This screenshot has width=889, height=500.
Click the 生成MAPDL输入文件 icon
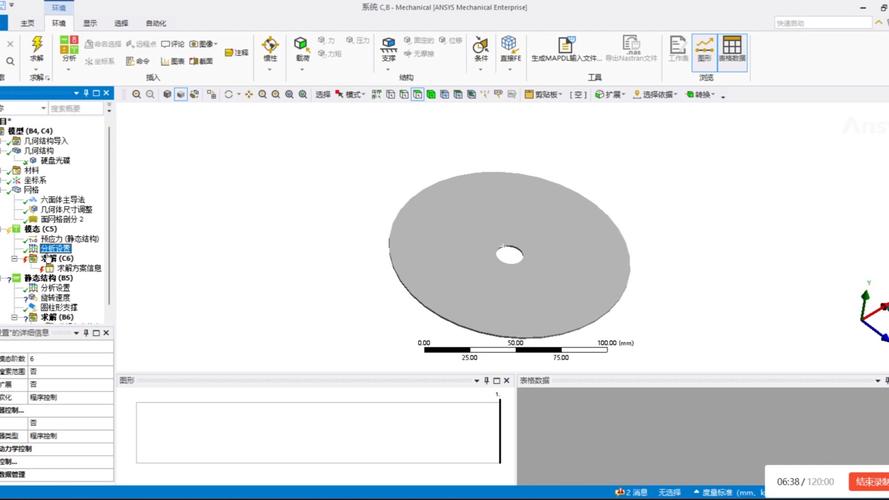tap(566, 47)
